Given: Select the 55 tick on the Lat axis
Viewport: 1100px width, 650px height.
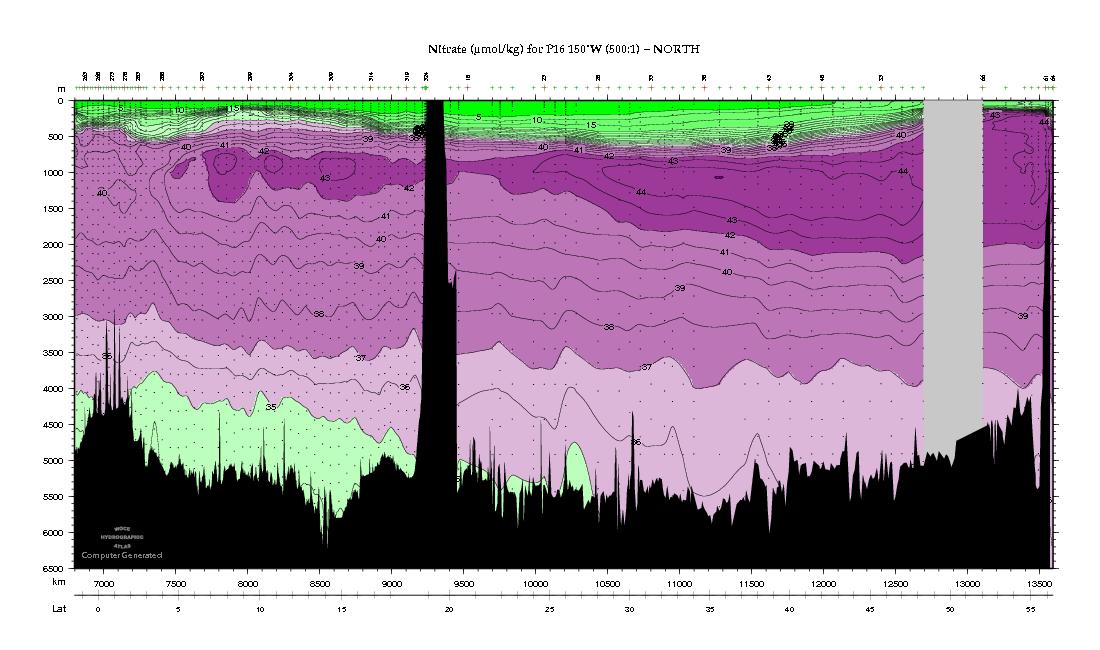Looking at the screenshot, I should (x=1030, y=610).
